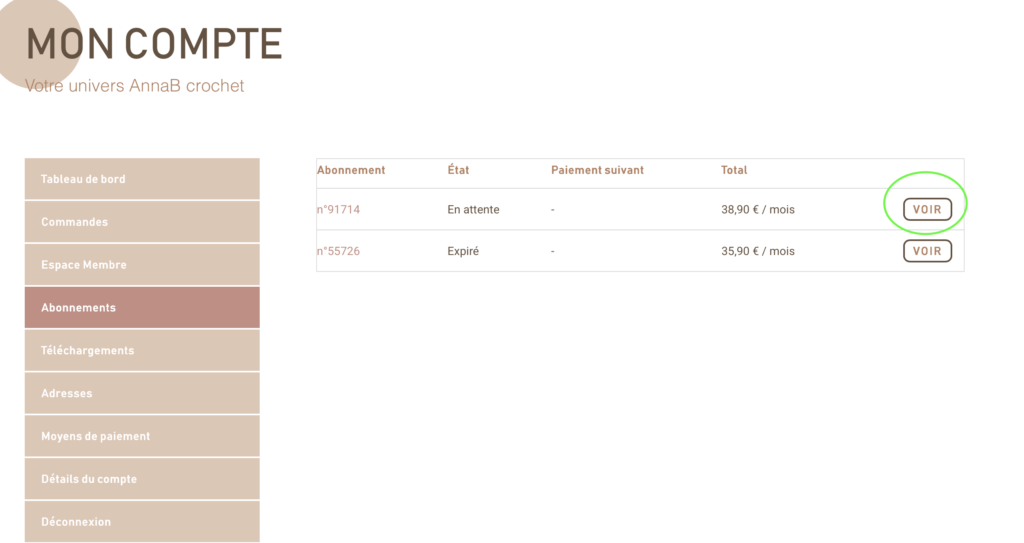
Task: Click VOIR for the expired subscription
Action: 927,251
